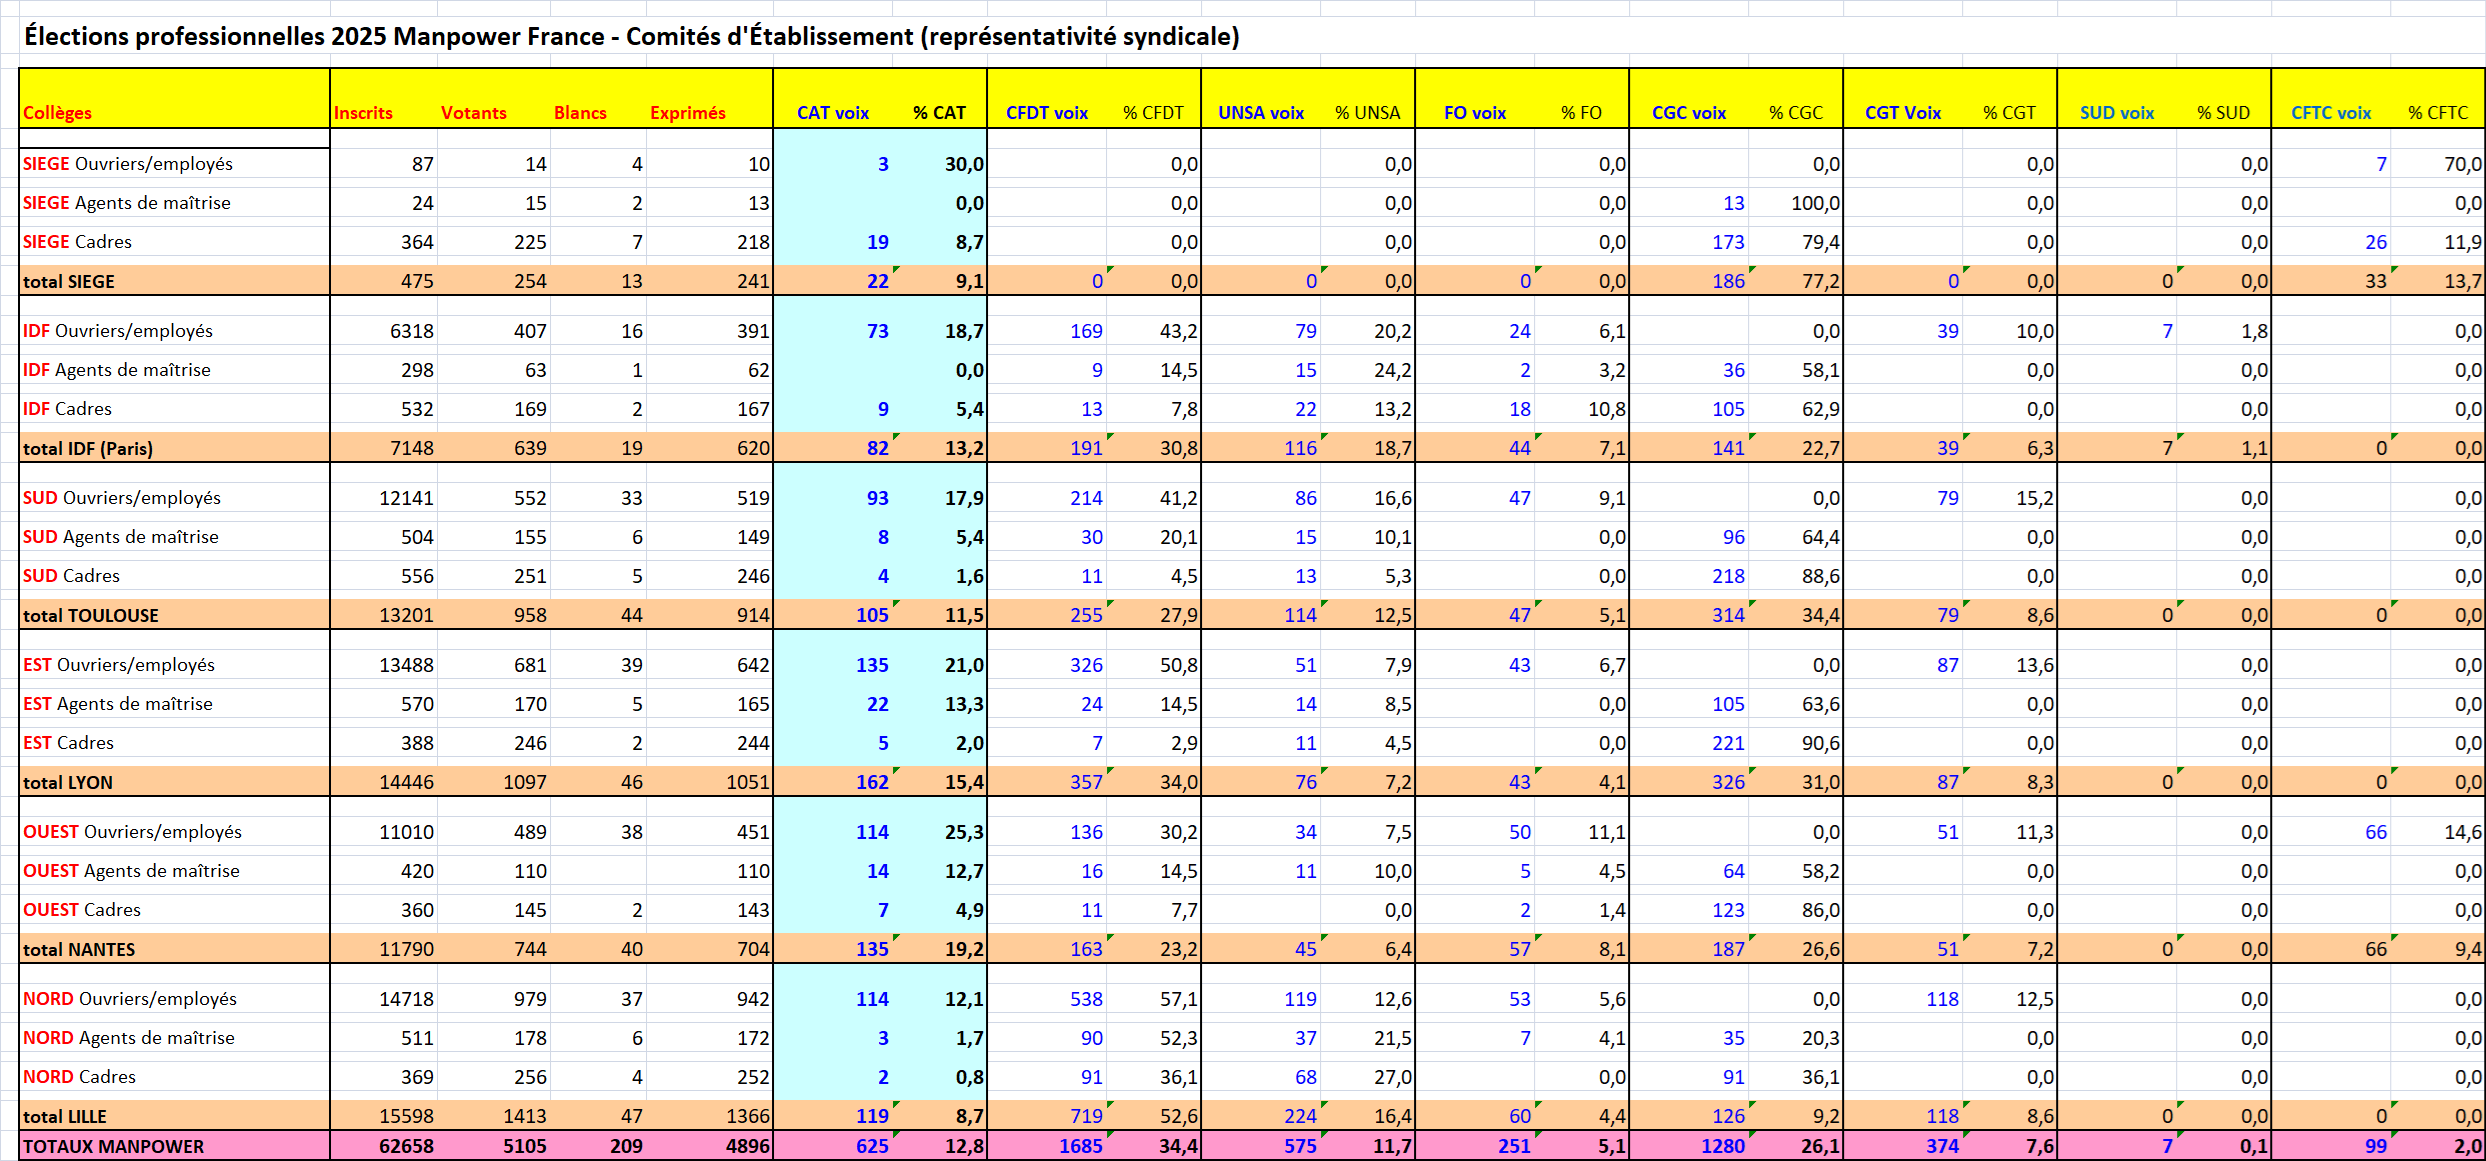The image size is (2486, 1161).
Task: Click CFDT voix 326 for EST Ouvriers/employés
Action: coord(1086,665)
